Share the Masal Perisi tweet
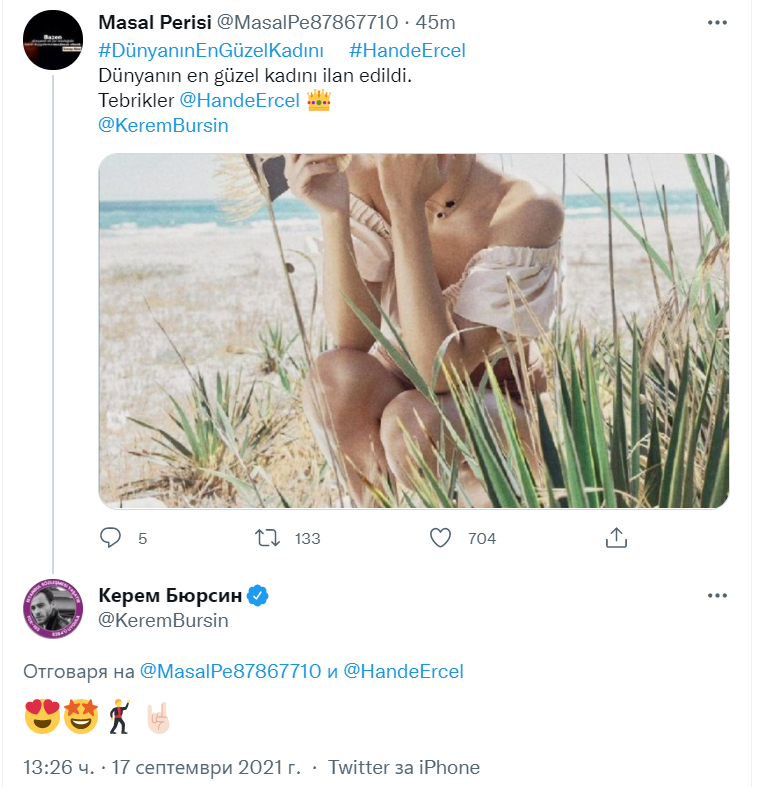 click(x=617, y=538)
